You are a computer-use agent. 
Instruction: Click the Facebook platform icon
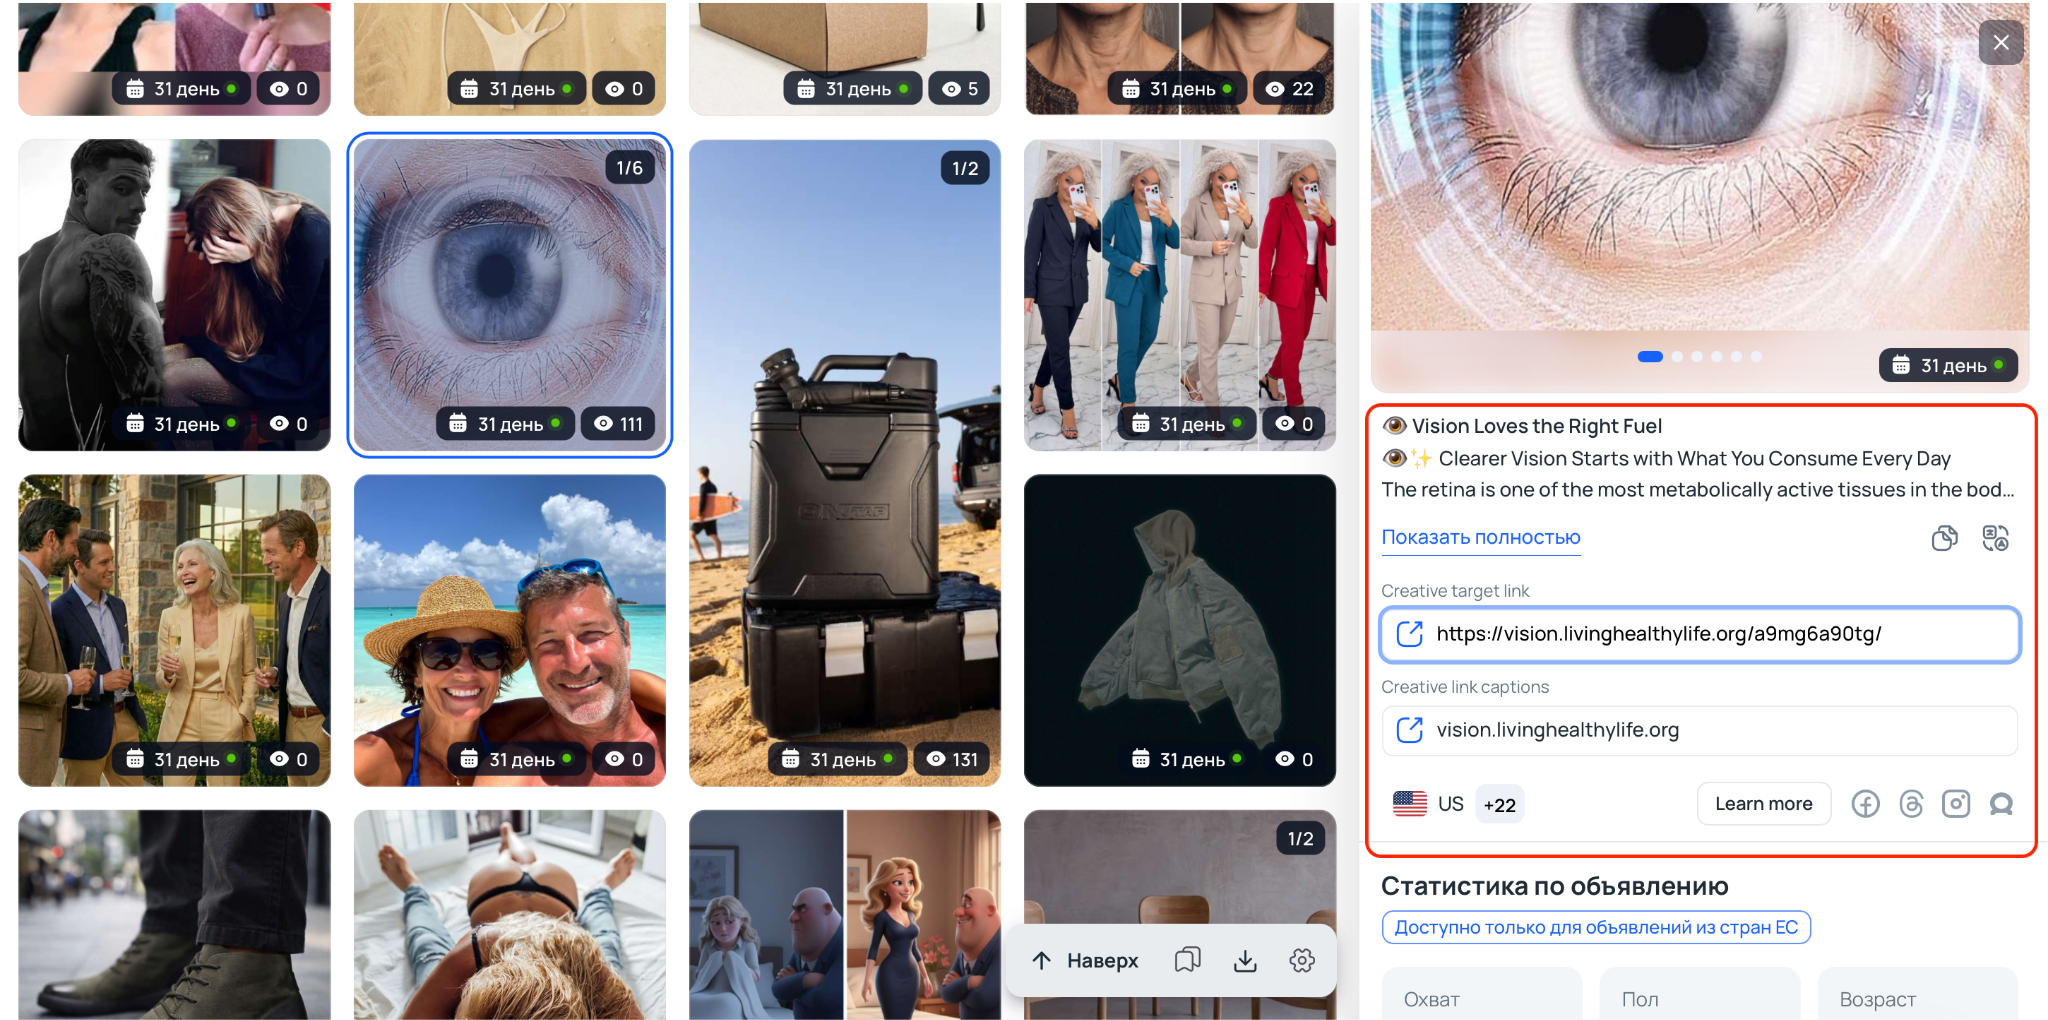(x=1865, y=804)
